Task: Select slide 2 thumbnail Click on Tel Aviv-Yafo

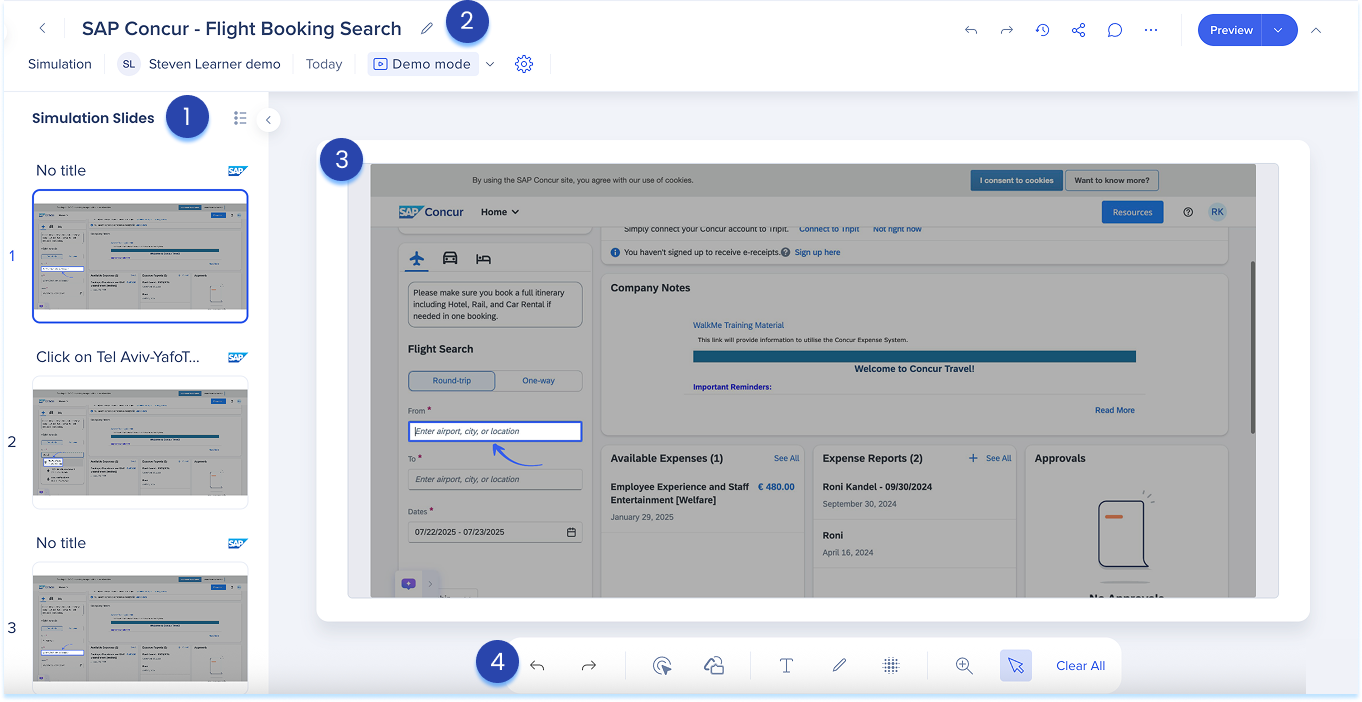Action: [140, 442]
